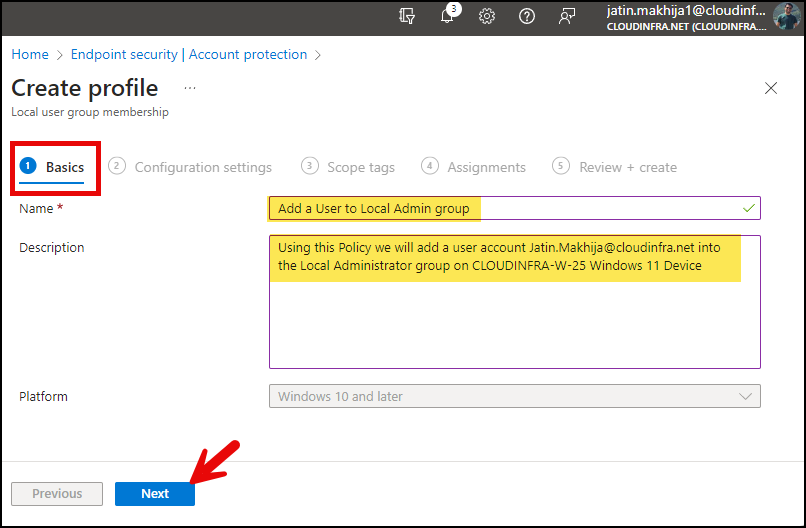Open the directory and subscription filter icon

407,16
